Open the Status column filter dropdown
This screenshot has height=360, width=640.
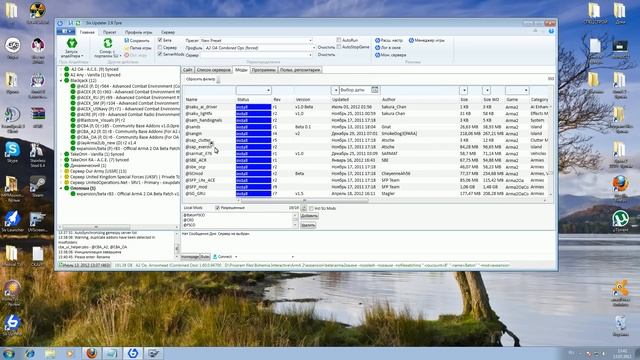(268, 90)
